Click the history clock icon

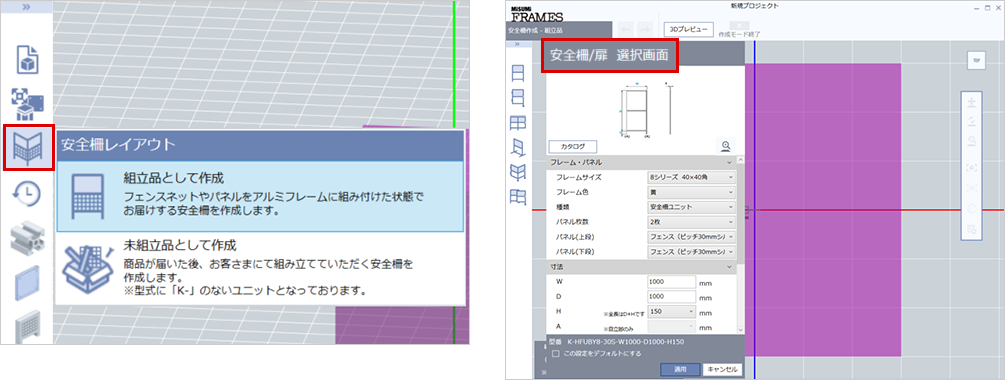[x=28, y=194]
